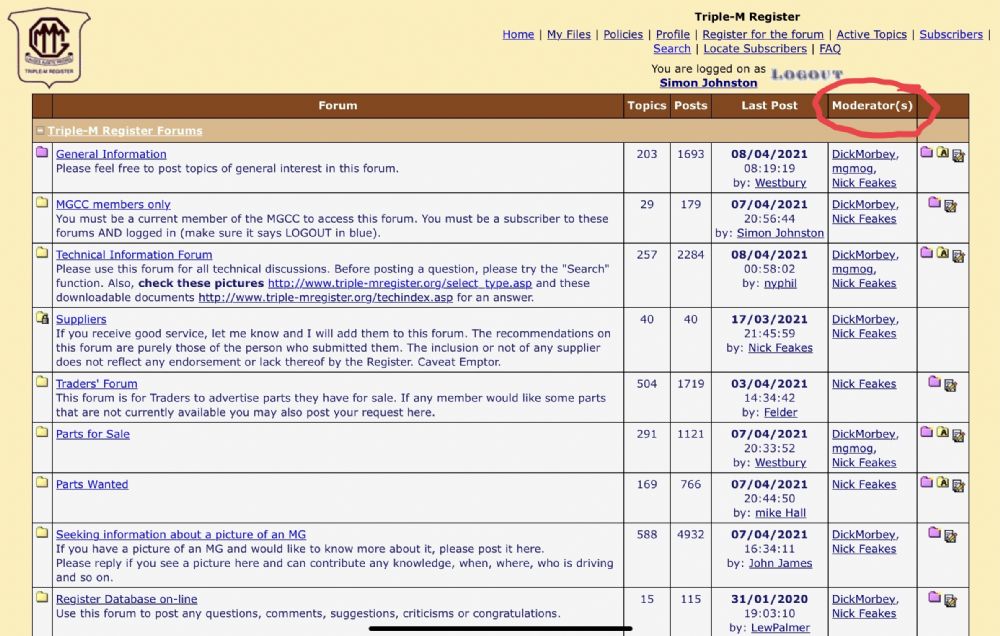Open the forum Search page

click(x=672, y=48)
